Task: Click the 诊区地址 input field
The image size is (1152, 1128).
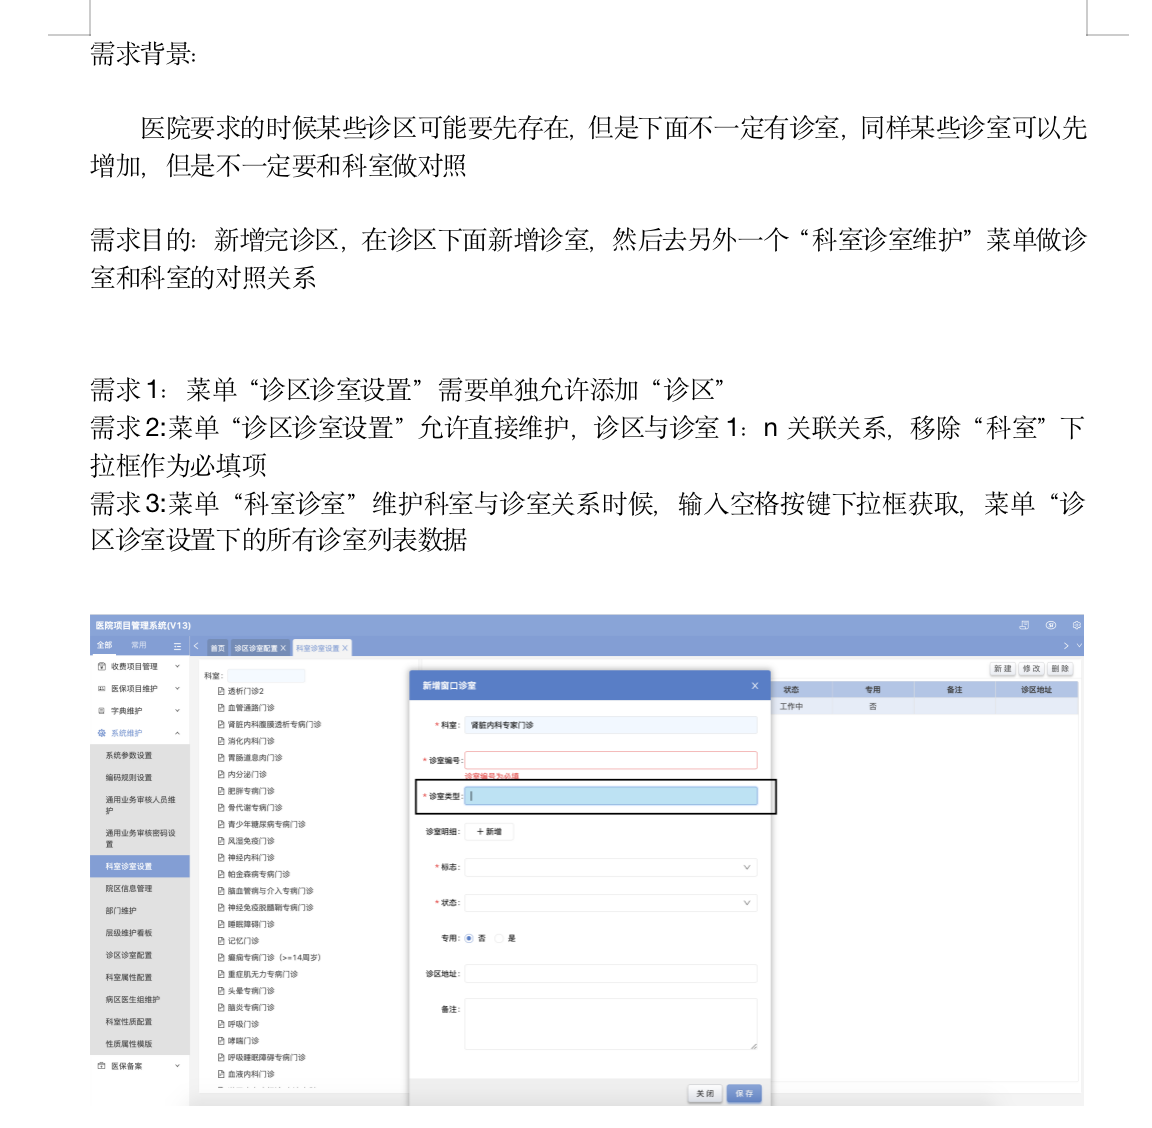Action: tap(611, 974)
